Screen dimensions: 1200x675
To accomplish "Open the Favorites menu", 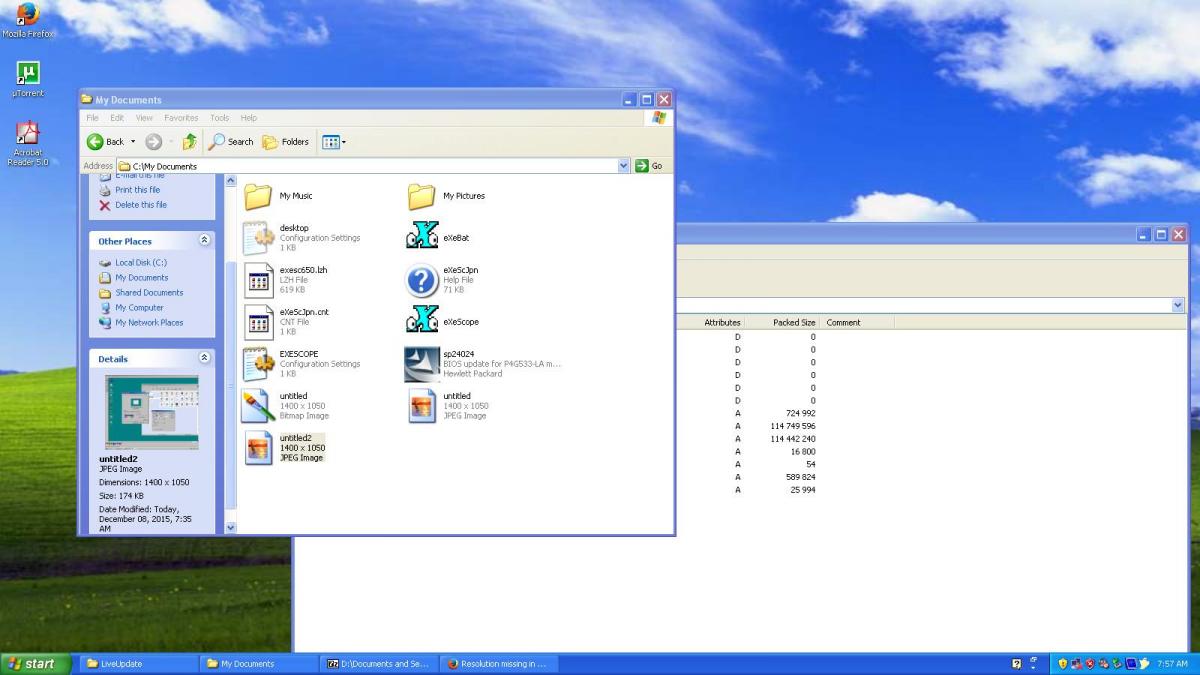I will click(x=181, y=118).
